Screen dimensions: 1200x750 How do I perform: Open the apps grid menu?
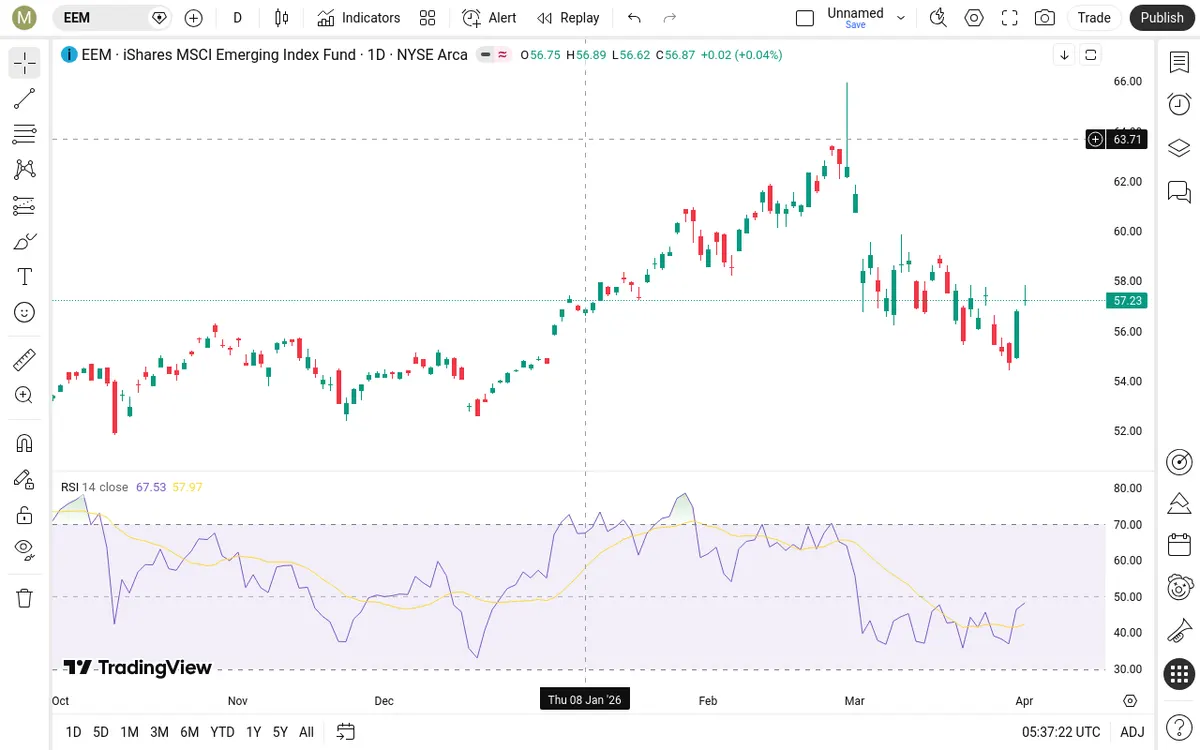point(1179,674)
